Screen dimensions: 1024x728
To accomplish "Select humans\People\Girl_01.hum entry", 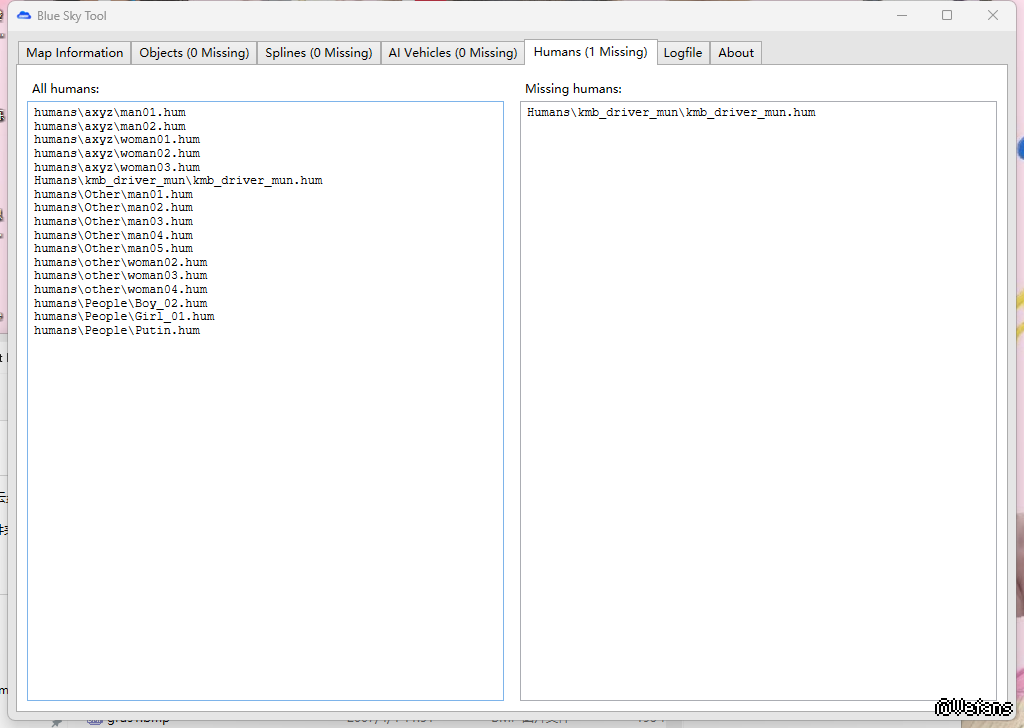I will pyautogui.click(x=124, y=317).
